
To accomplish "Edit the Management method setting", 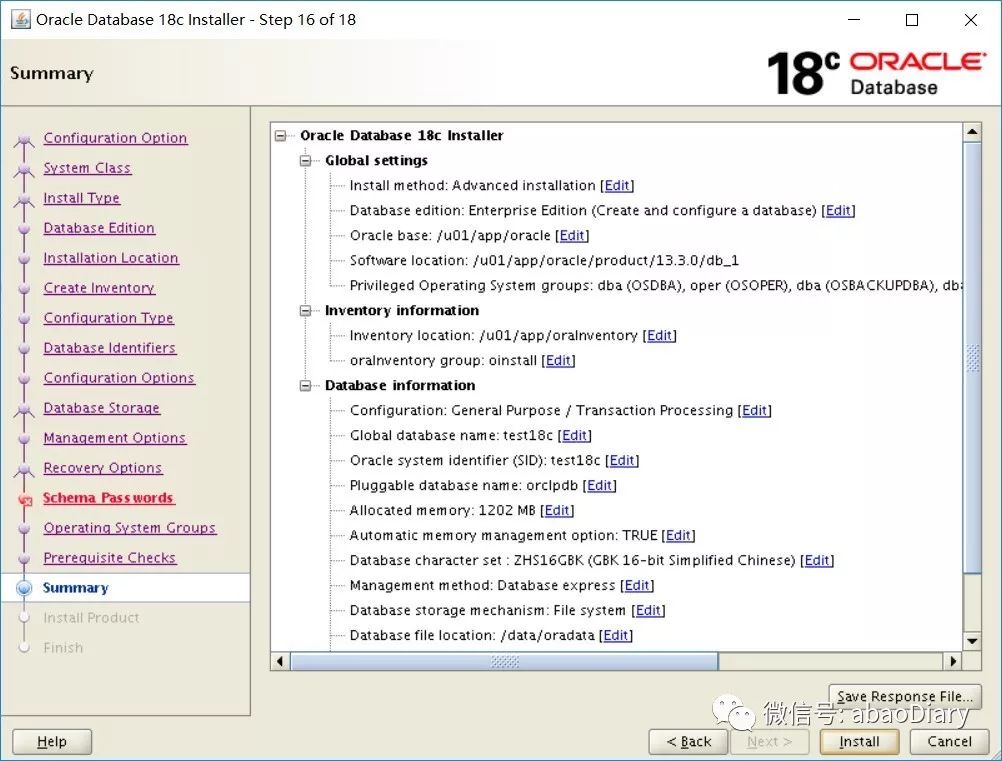I will (637, 585).
